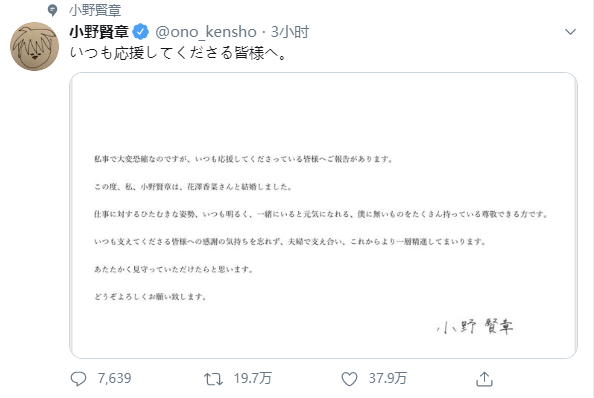Open the attached announcement letter image
594x398 pixels.
(323, 215)
